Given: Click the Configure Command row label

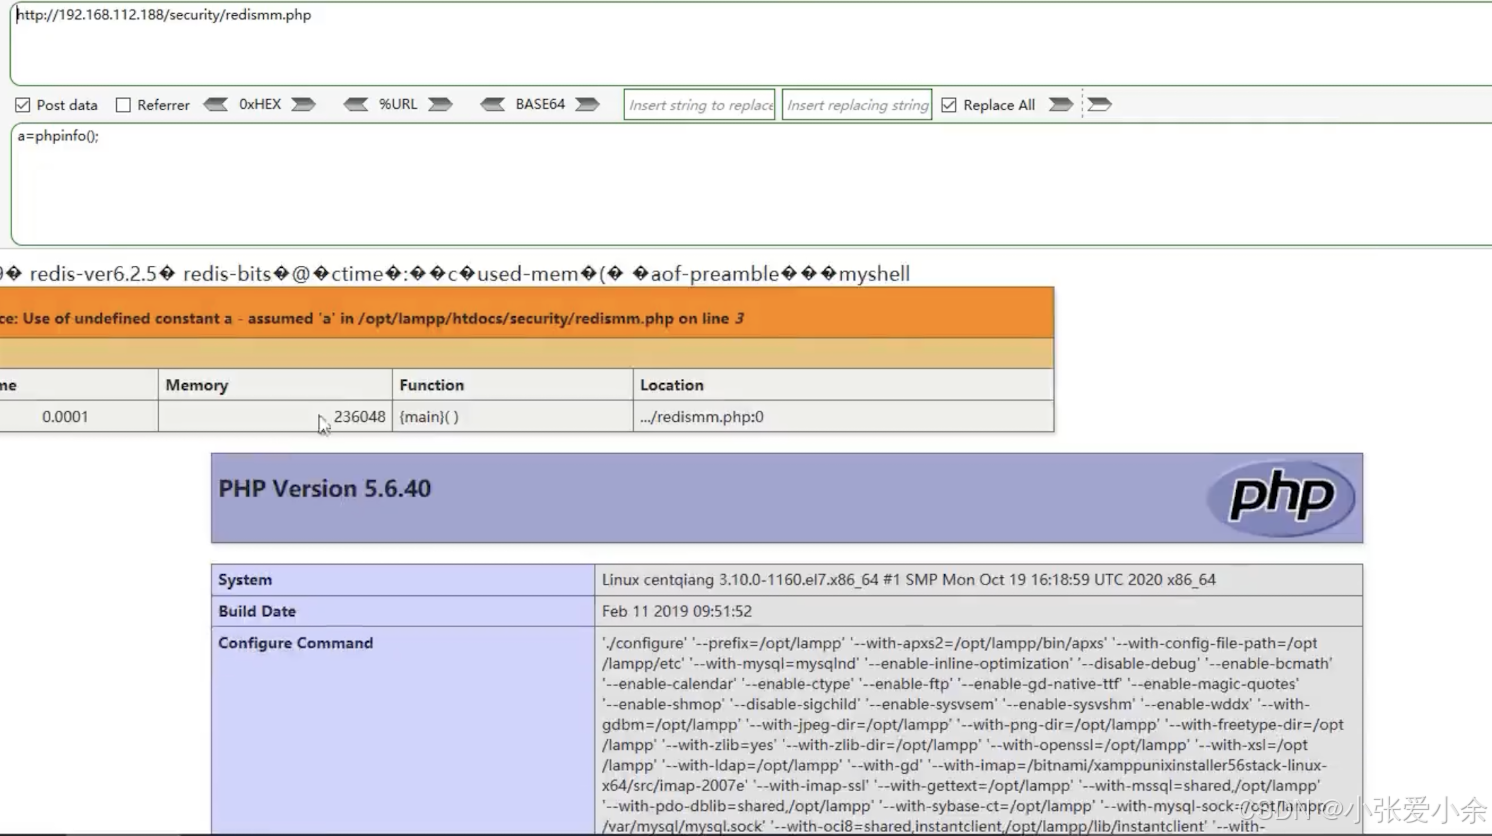Looking at the screenshot, I should [x=296, y=643].
